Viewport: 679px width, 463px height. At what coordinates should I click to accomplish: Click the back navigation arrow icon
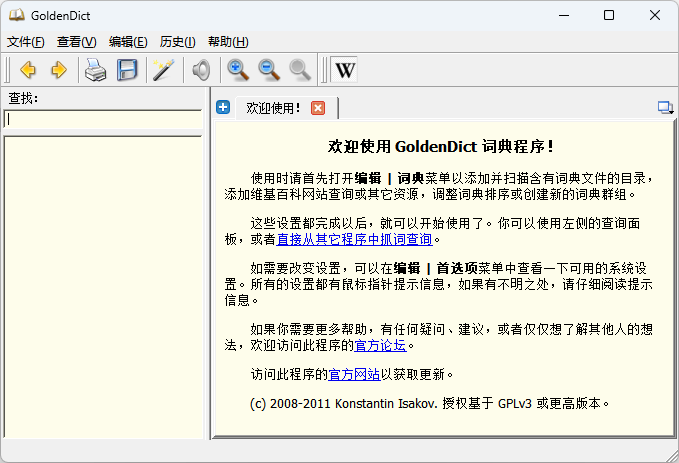(28, 70)
